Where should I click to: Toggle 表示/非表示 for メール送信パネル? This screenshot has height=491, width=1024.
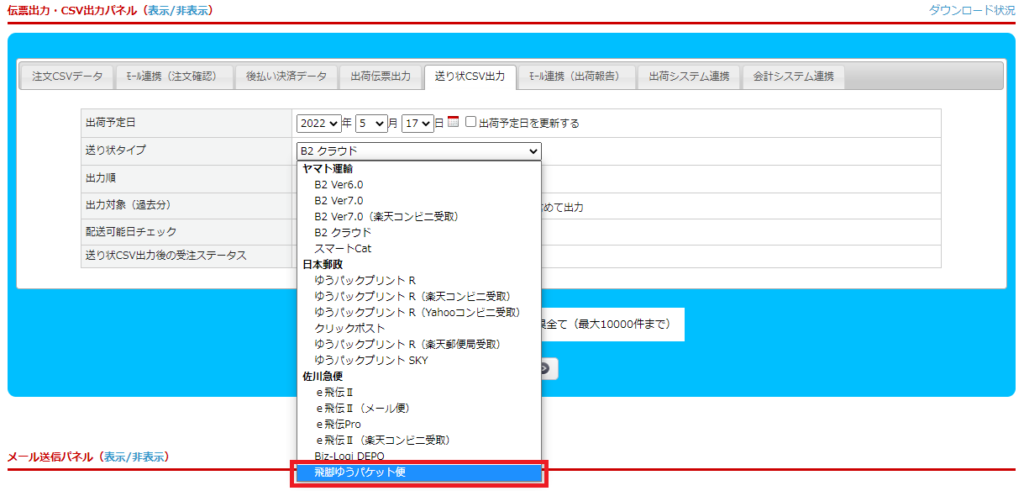[135, 456]
